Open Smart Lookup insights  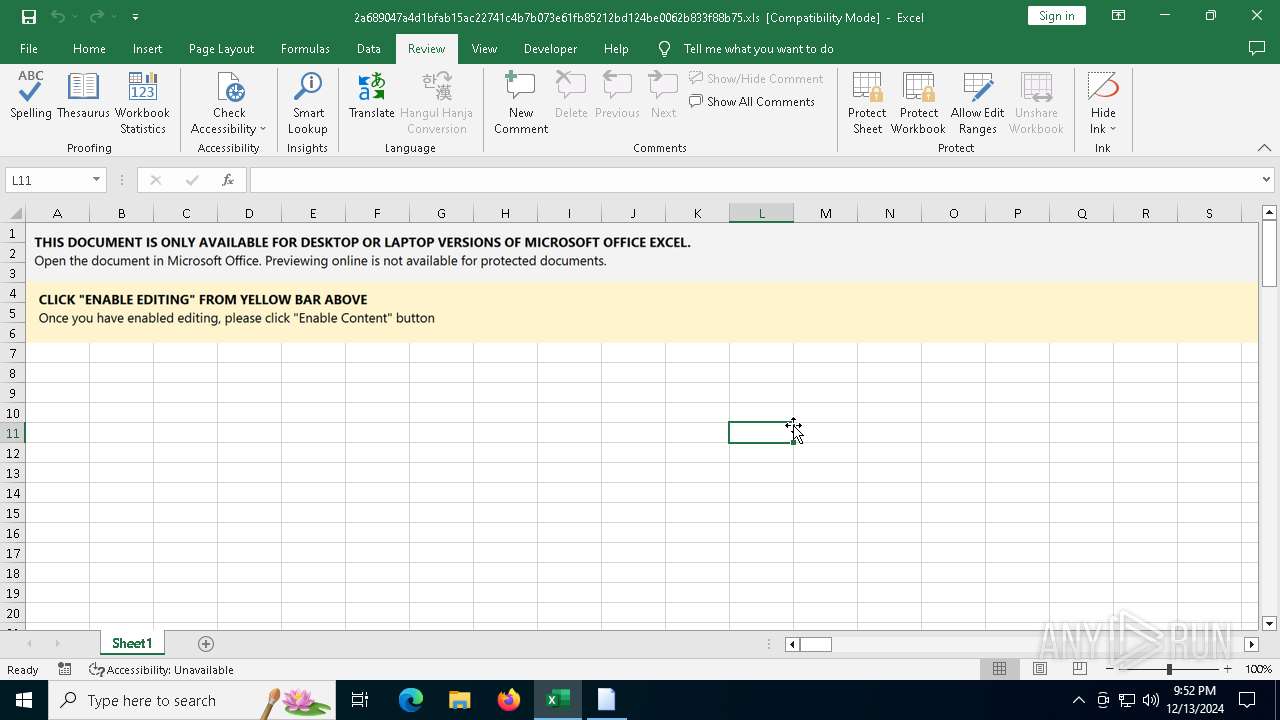tap(308, 103)
